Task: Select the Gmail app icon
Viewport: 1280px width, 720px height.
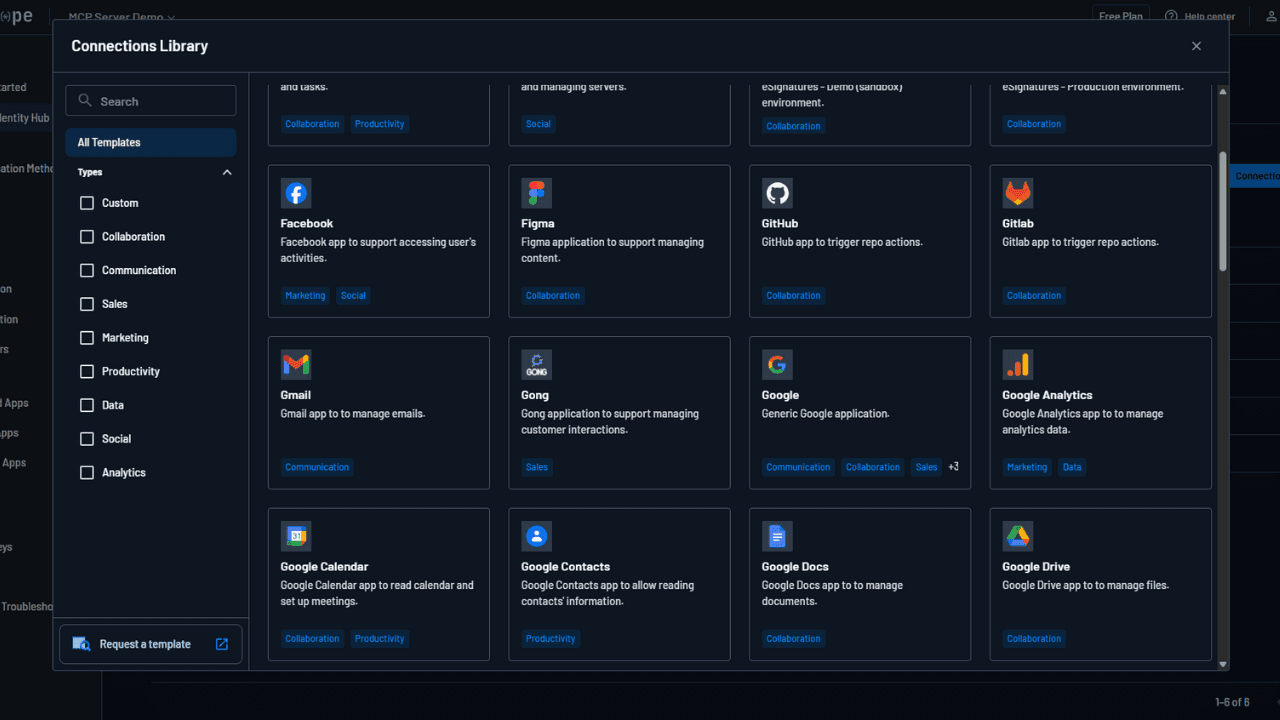Action: 295,364
